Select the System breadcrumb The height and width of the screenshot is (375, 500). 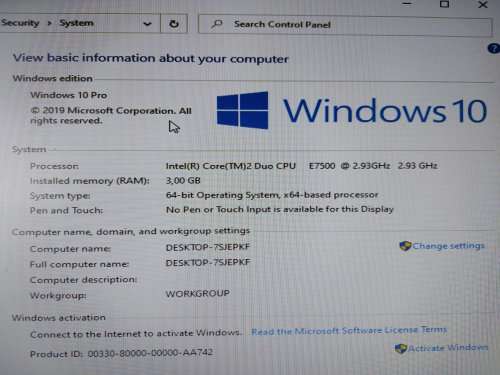point(76,23)
